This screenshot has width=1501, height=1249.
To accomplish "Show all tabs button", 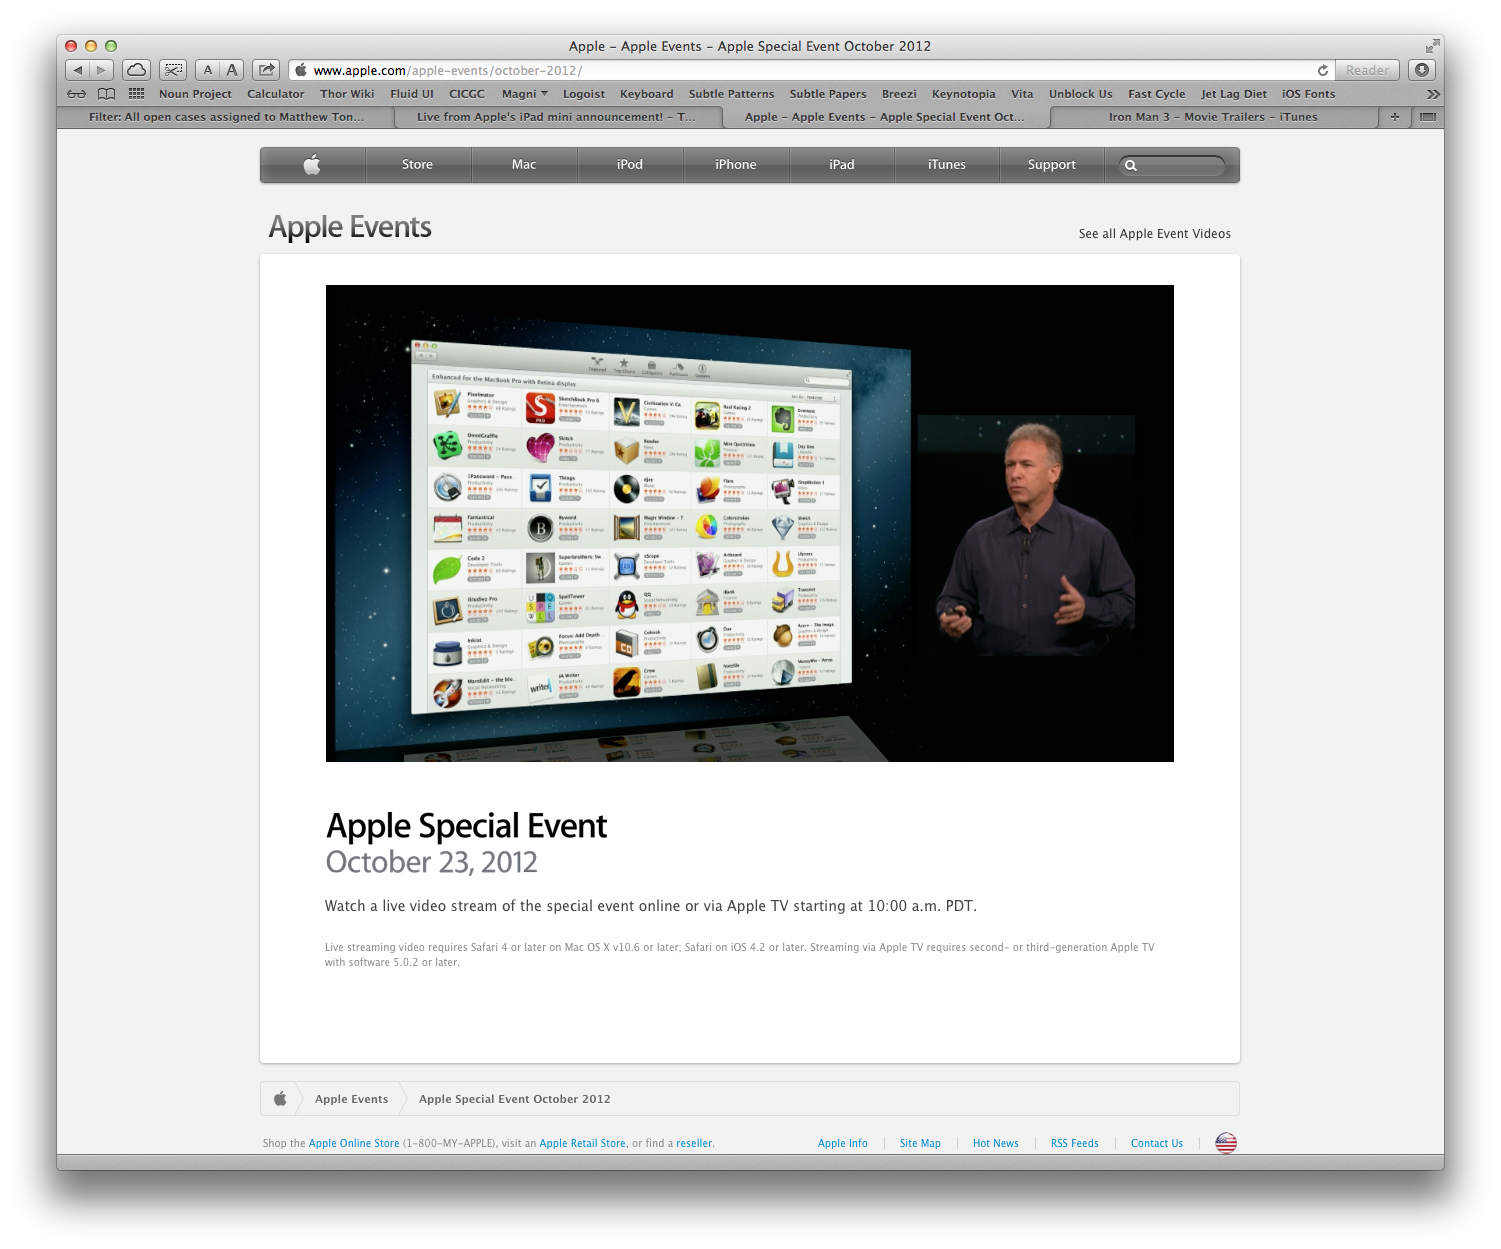I will click(1428, 117).
